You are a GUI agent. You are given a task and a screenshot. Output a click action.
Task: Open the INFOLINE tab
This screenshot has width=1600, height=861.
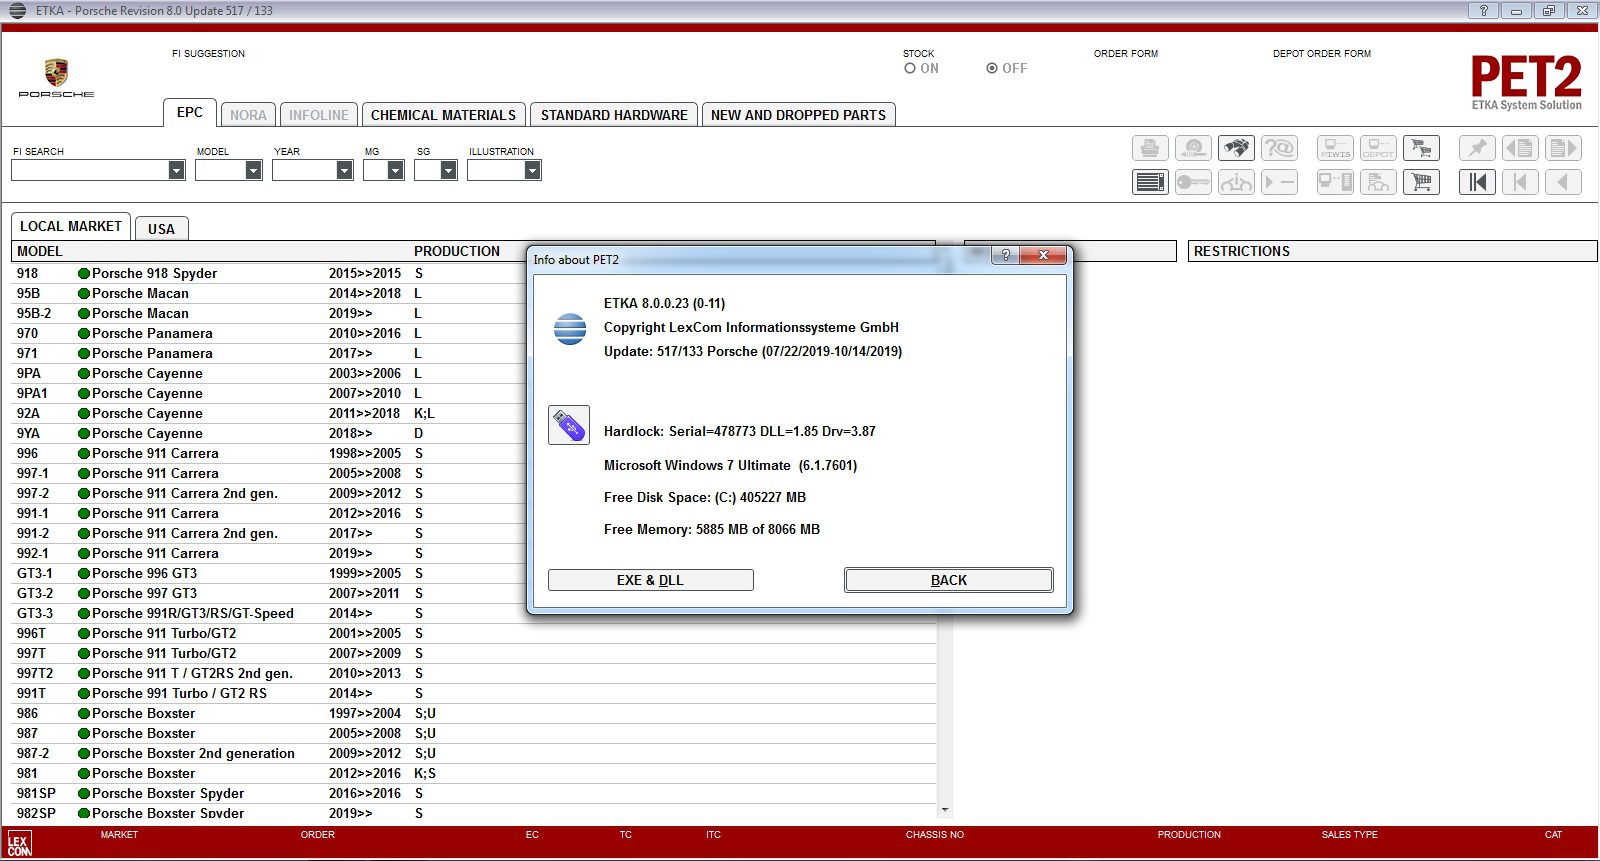click(319, 115)
